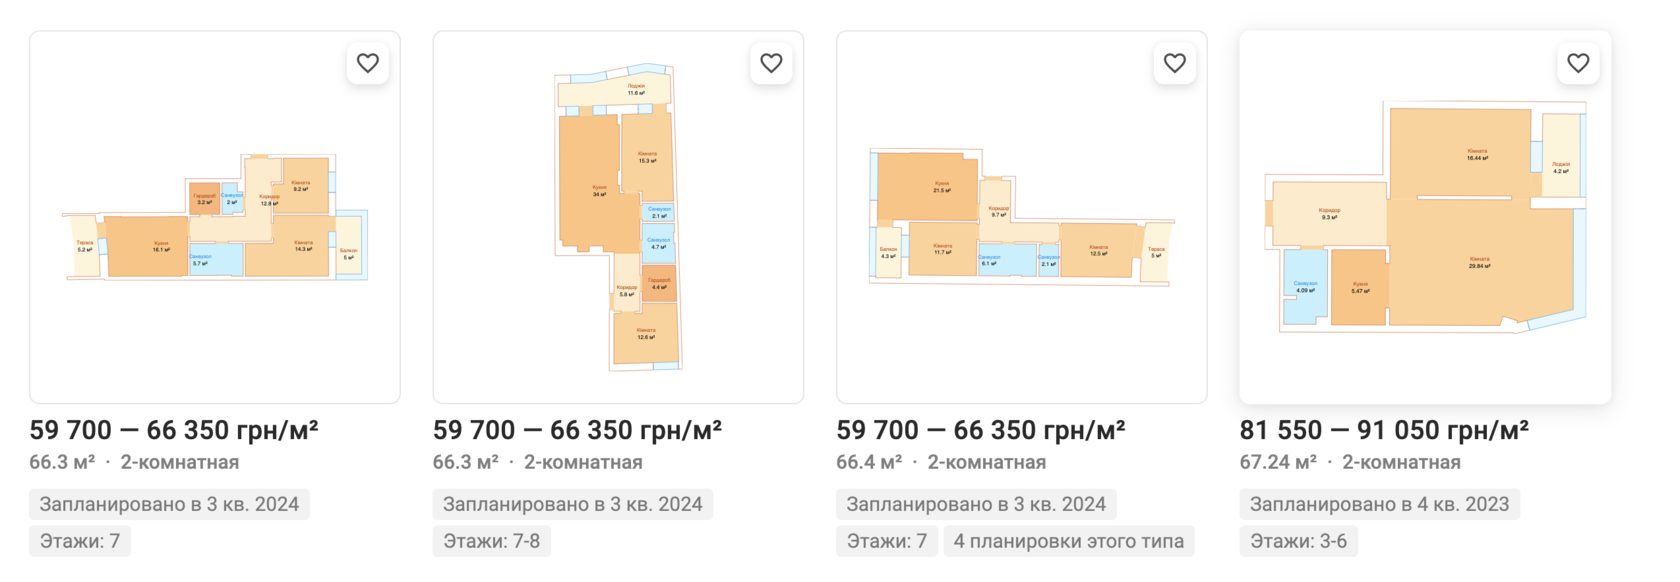Open floor plan of the 67.24 м² apartment
The width and height of the screenshot is (1680, 582).
point(1425,217)
